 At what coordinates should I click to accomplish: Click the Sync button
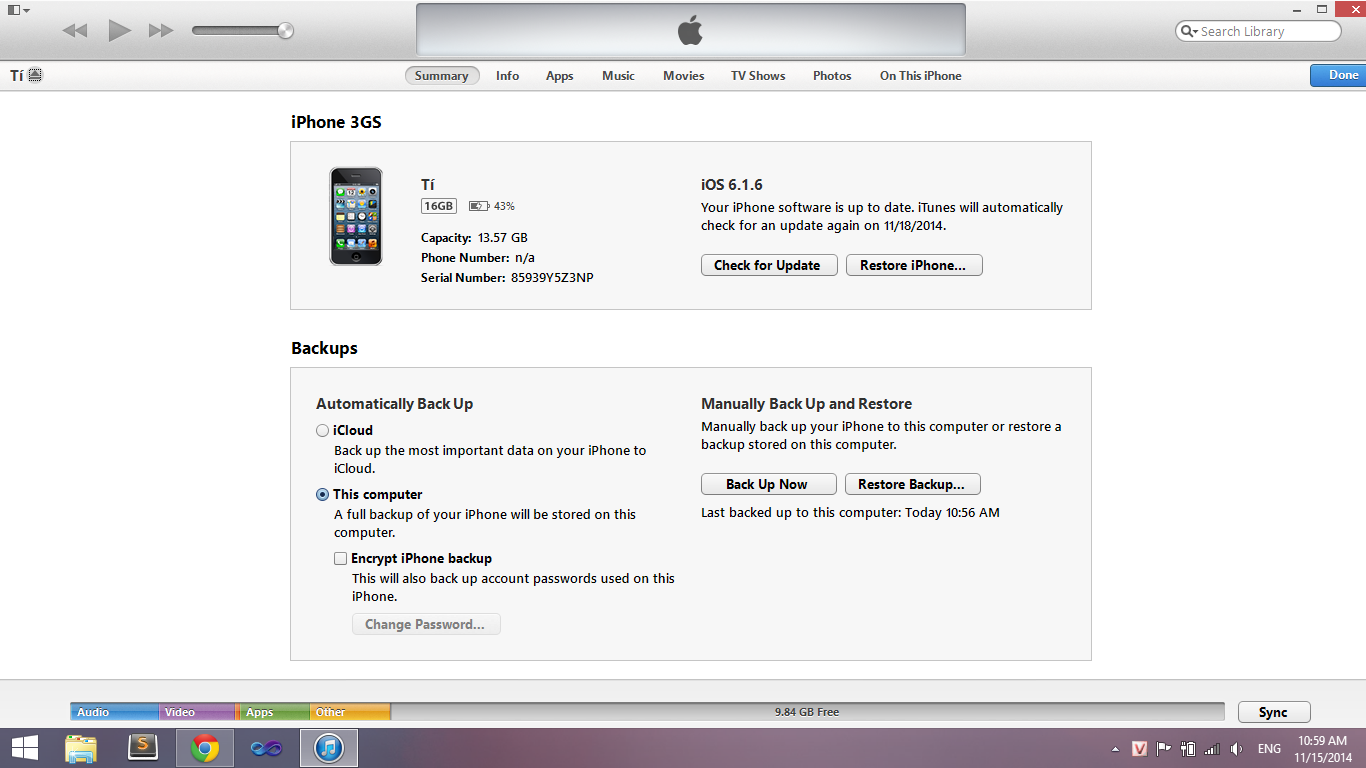coord(1274,712)
